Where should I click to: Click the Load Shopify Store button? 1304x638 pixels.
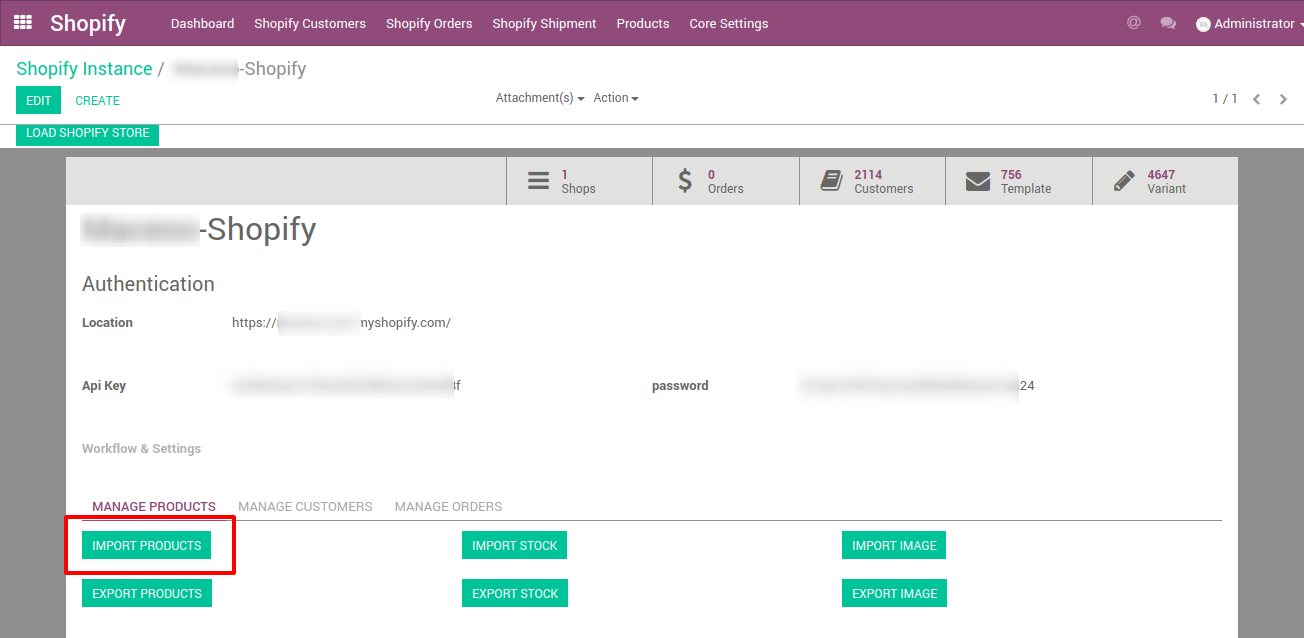[88, 133]
